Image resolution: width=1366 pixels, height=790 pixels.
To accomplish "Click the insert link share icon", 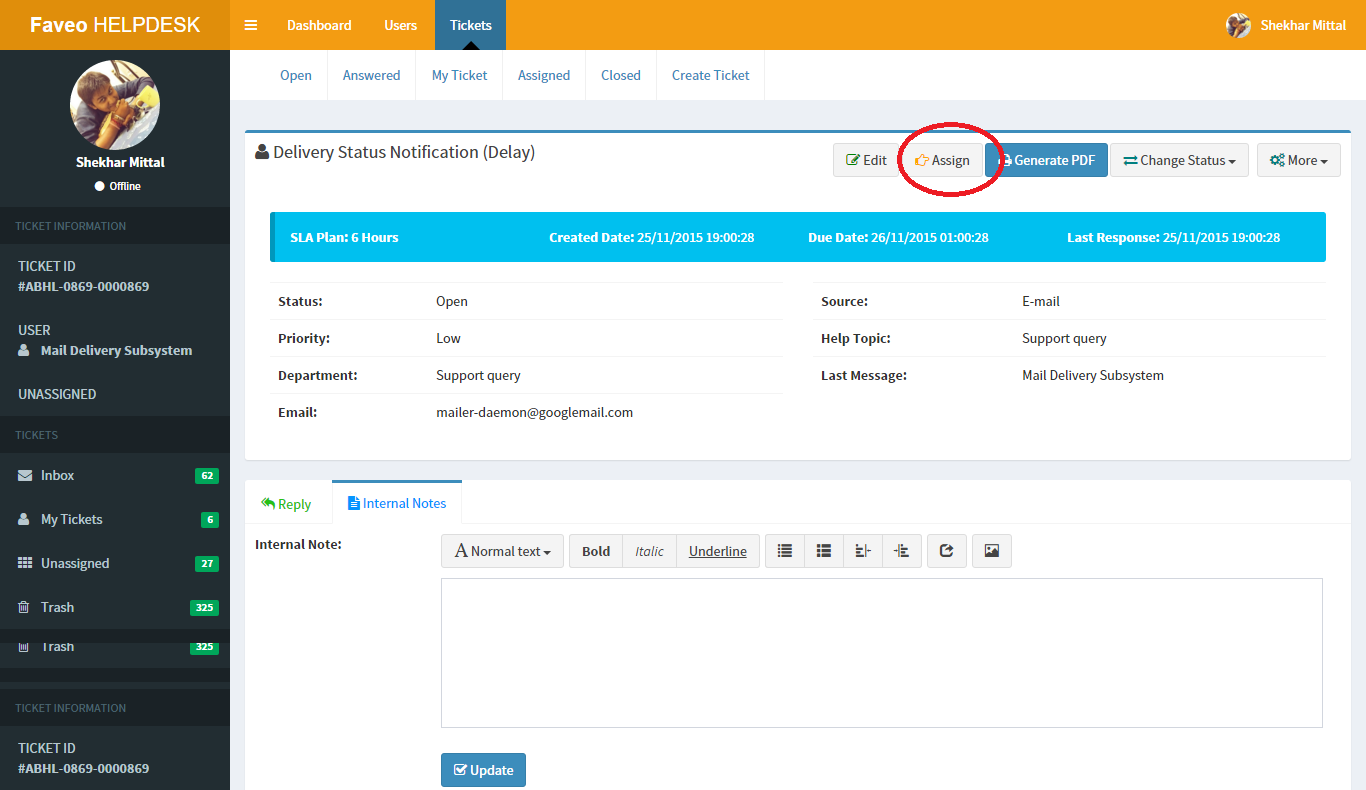I will (947, 551).
